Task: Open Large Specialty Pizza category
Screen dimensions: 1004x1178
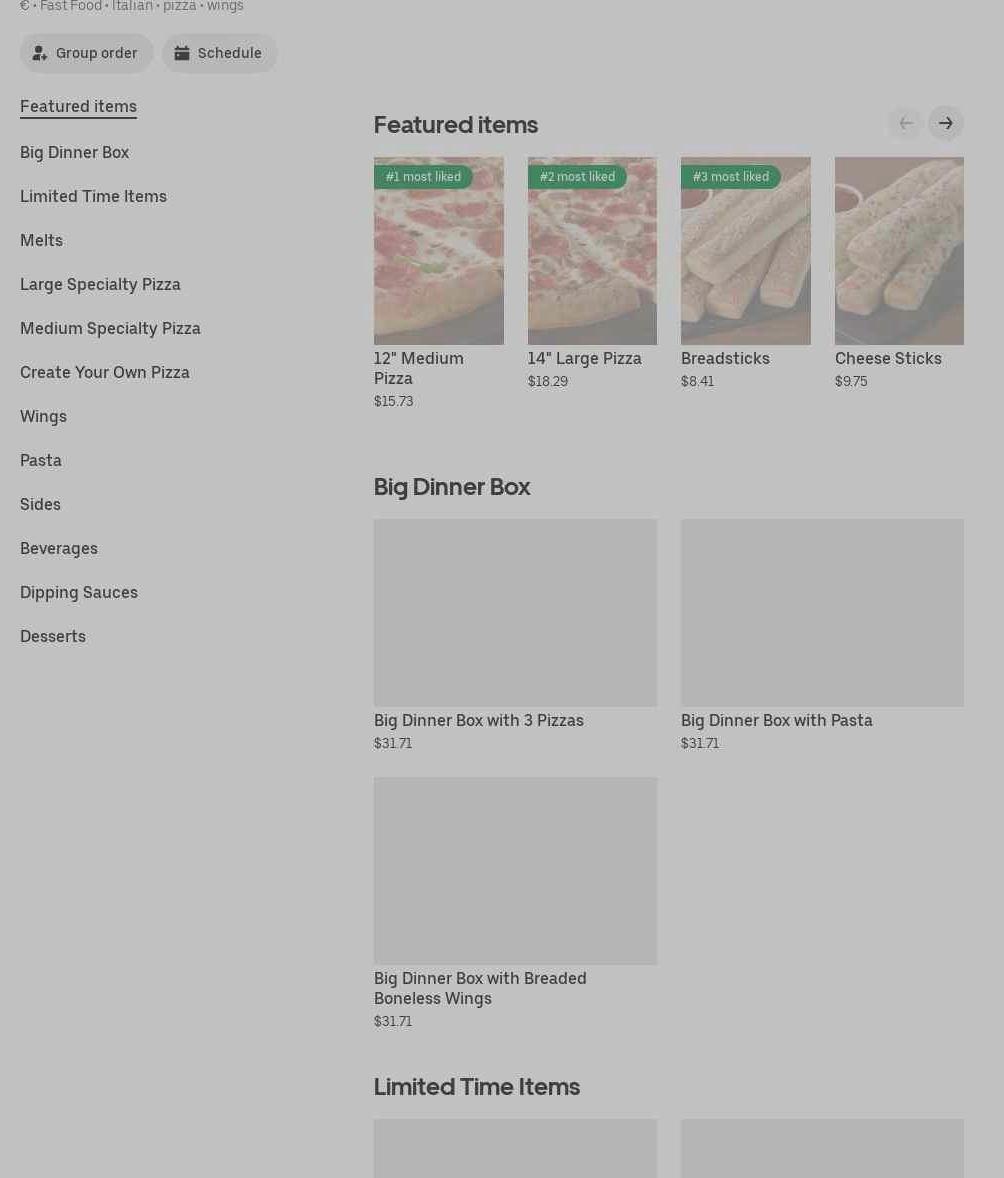Action: click(x=100, y=285)
